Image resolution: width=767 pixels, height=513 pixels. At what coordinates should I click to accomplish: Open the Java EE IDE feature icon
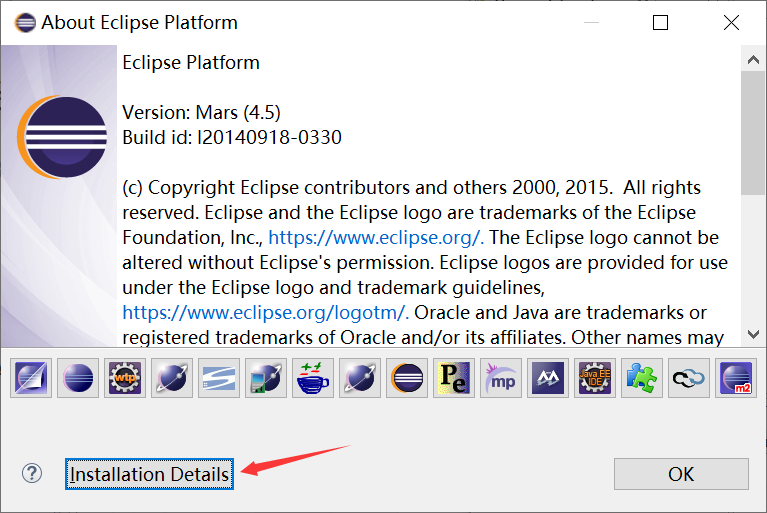[595, 378]
